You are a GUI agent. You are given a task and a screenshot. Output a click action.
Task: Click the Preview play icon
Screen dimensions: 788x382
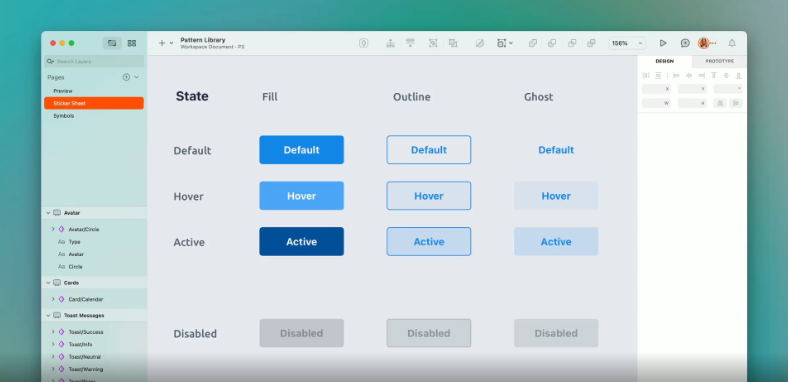point(663,43)
